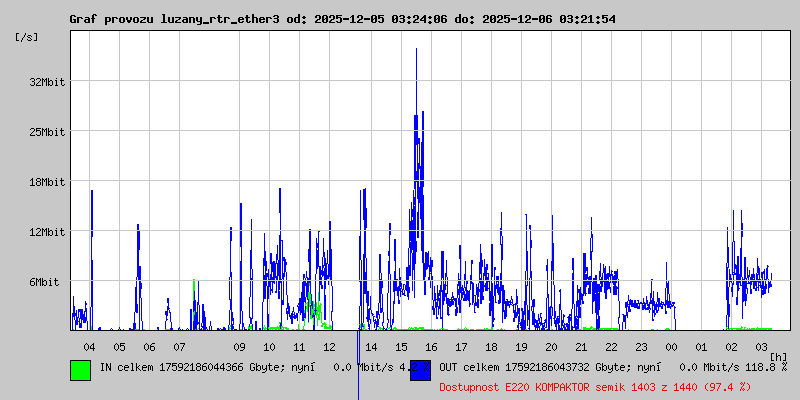
Task: Click the [/s] unit label
Action: [27, 37]
